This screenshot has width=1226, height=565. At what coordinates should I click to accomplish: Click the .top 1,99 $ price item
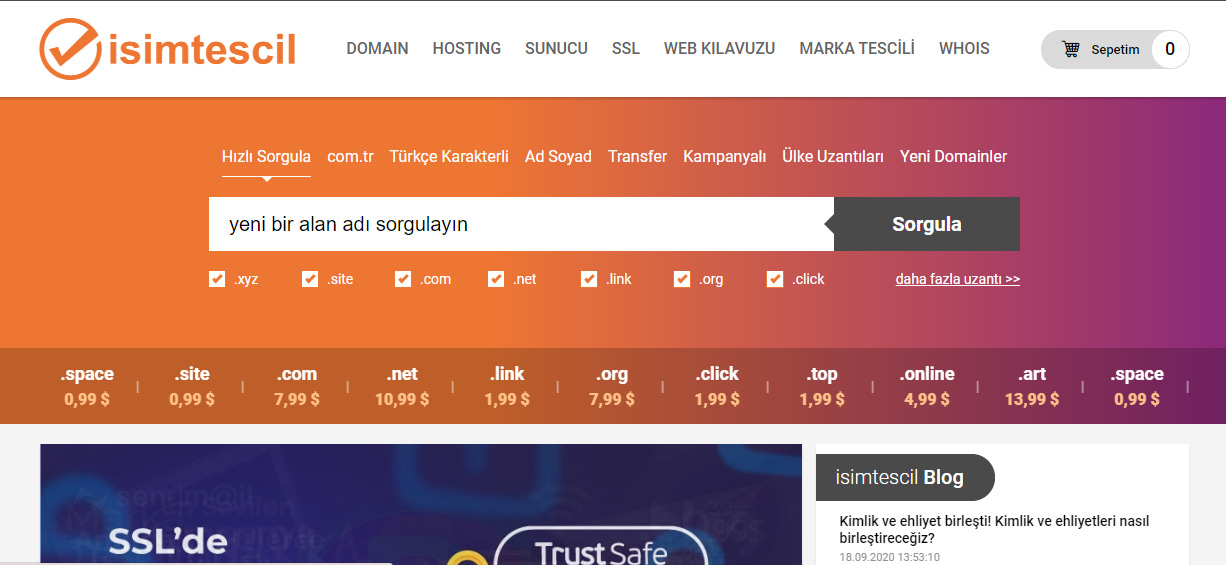pos(822,386)
